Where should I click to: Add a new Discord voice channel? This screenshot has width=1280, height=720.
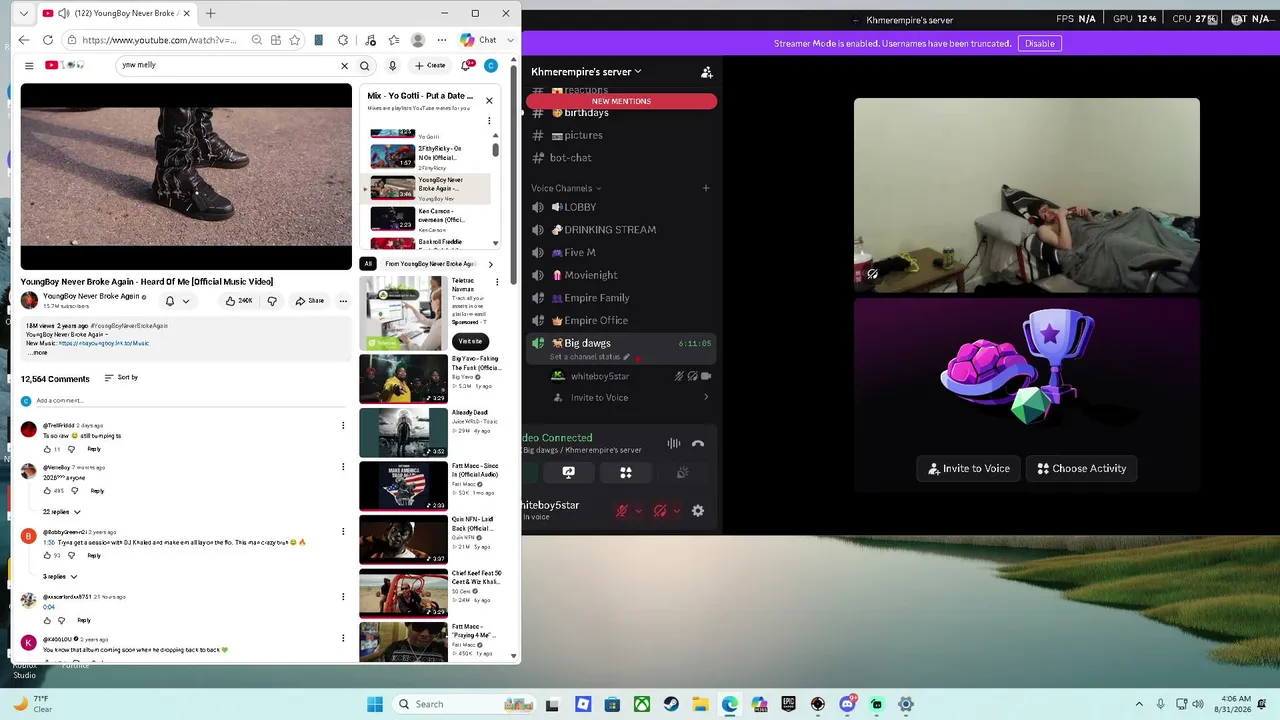coord(706,188)
